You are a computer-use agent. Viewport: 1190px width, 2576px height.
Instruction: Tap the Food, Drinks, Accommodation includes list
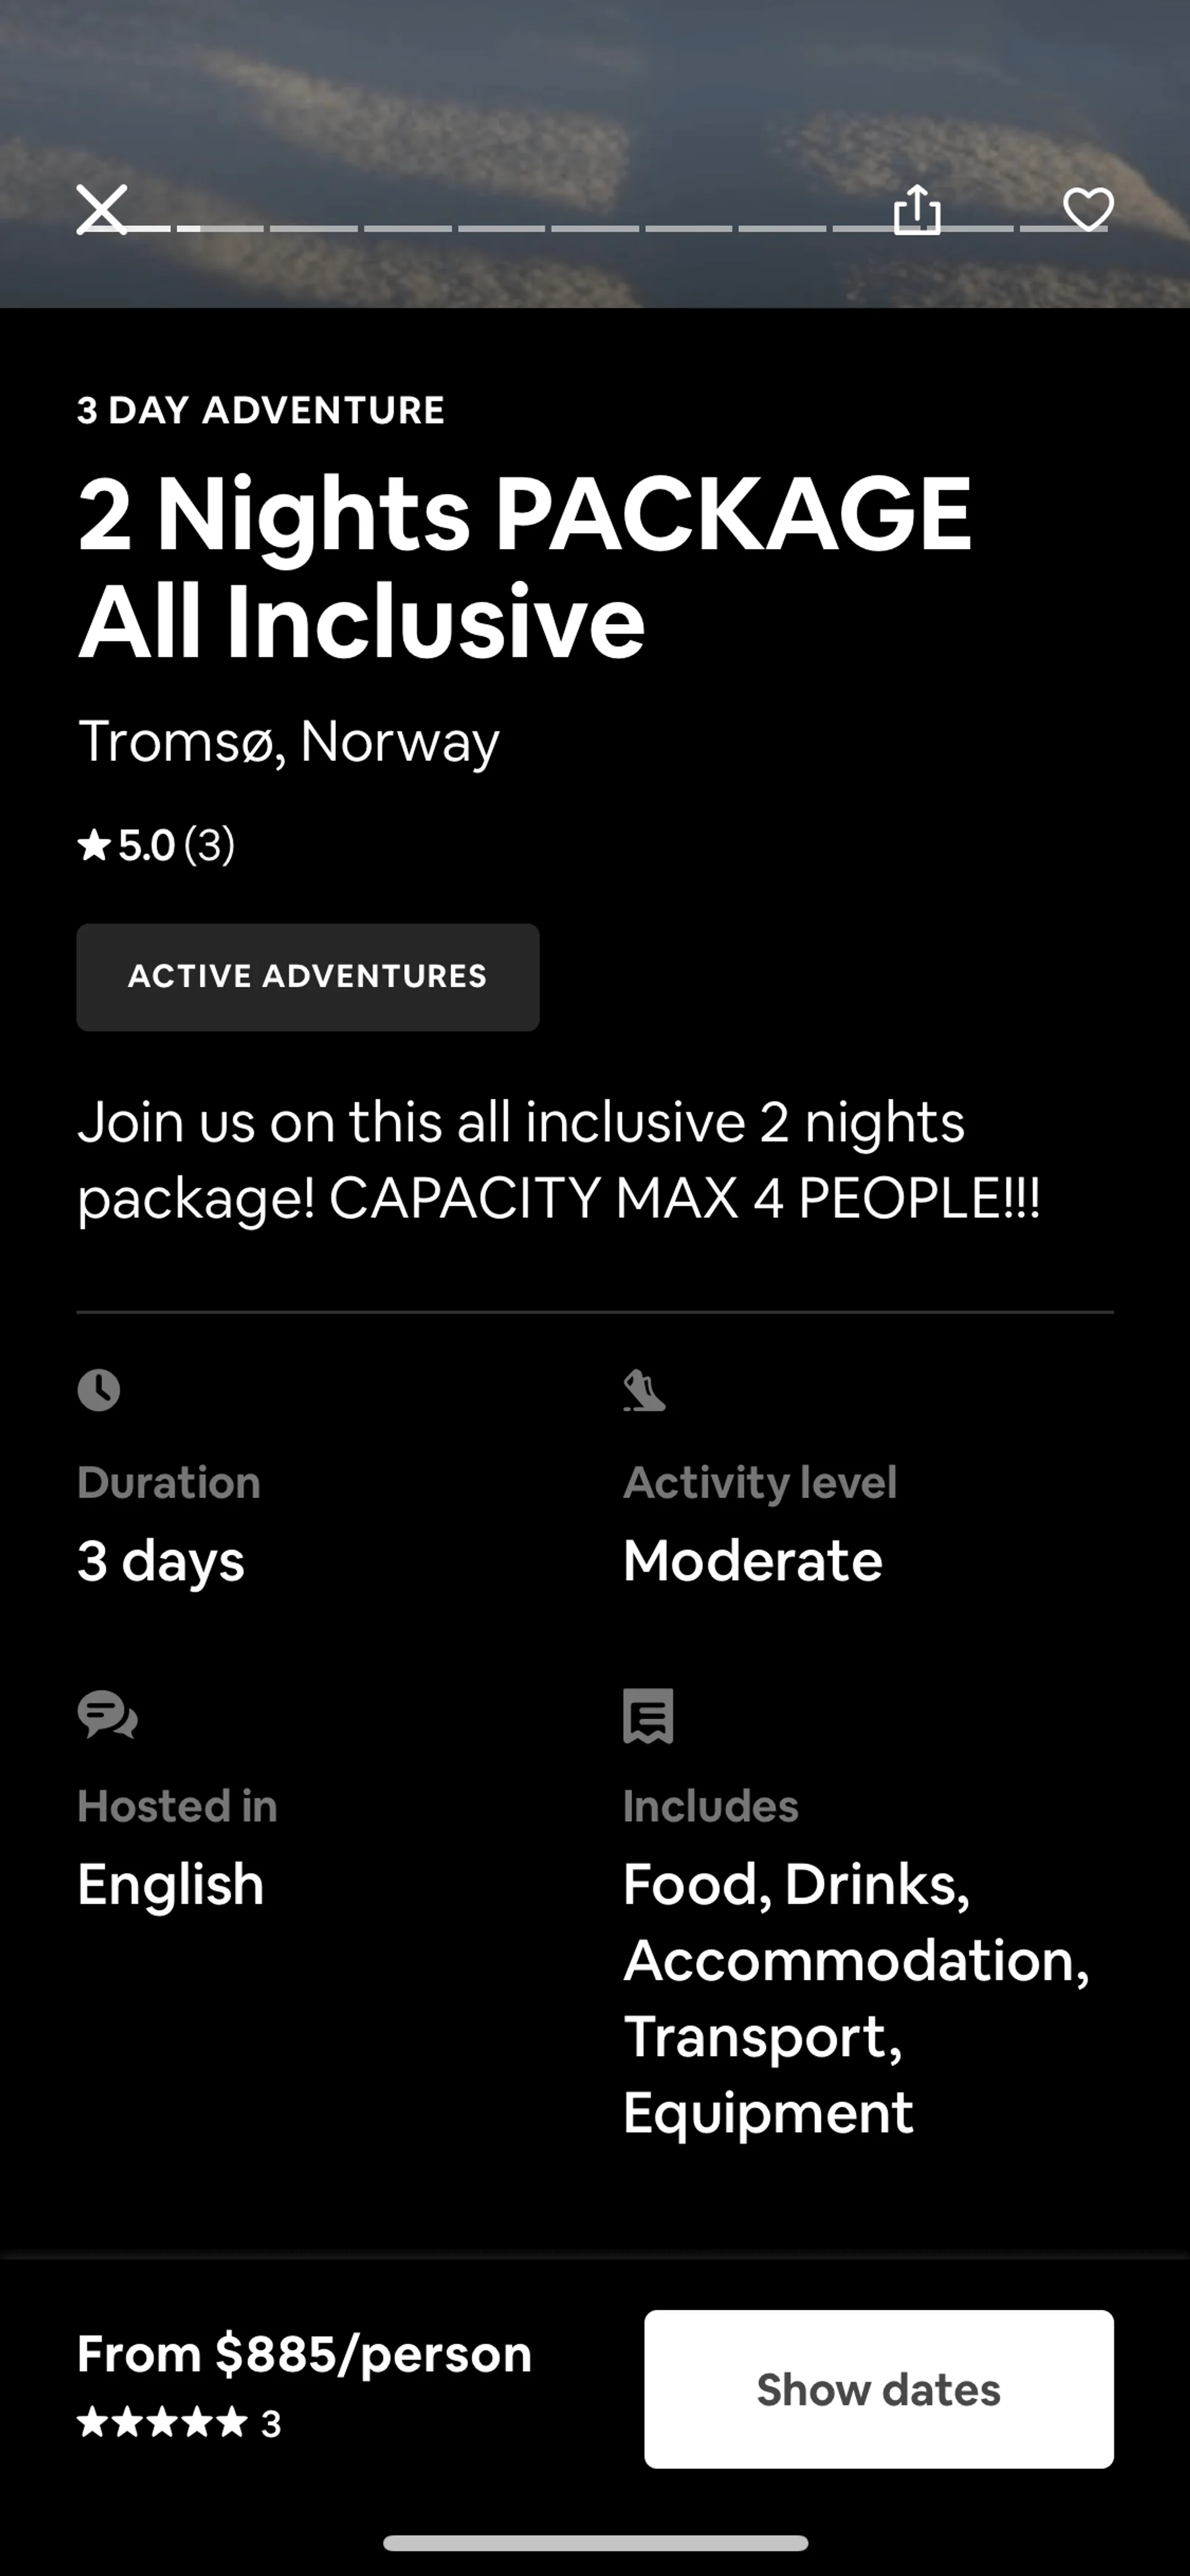[856, 1997]
